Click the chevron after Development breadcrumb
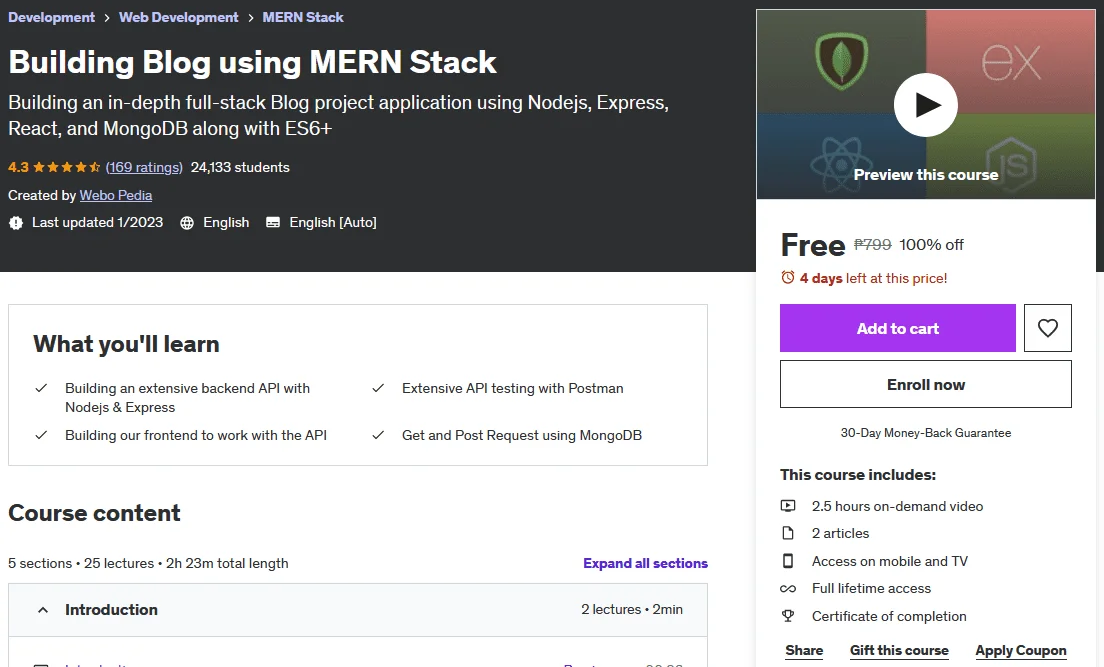Screen dimensions: 1104x667 click(x=107, y=18)
